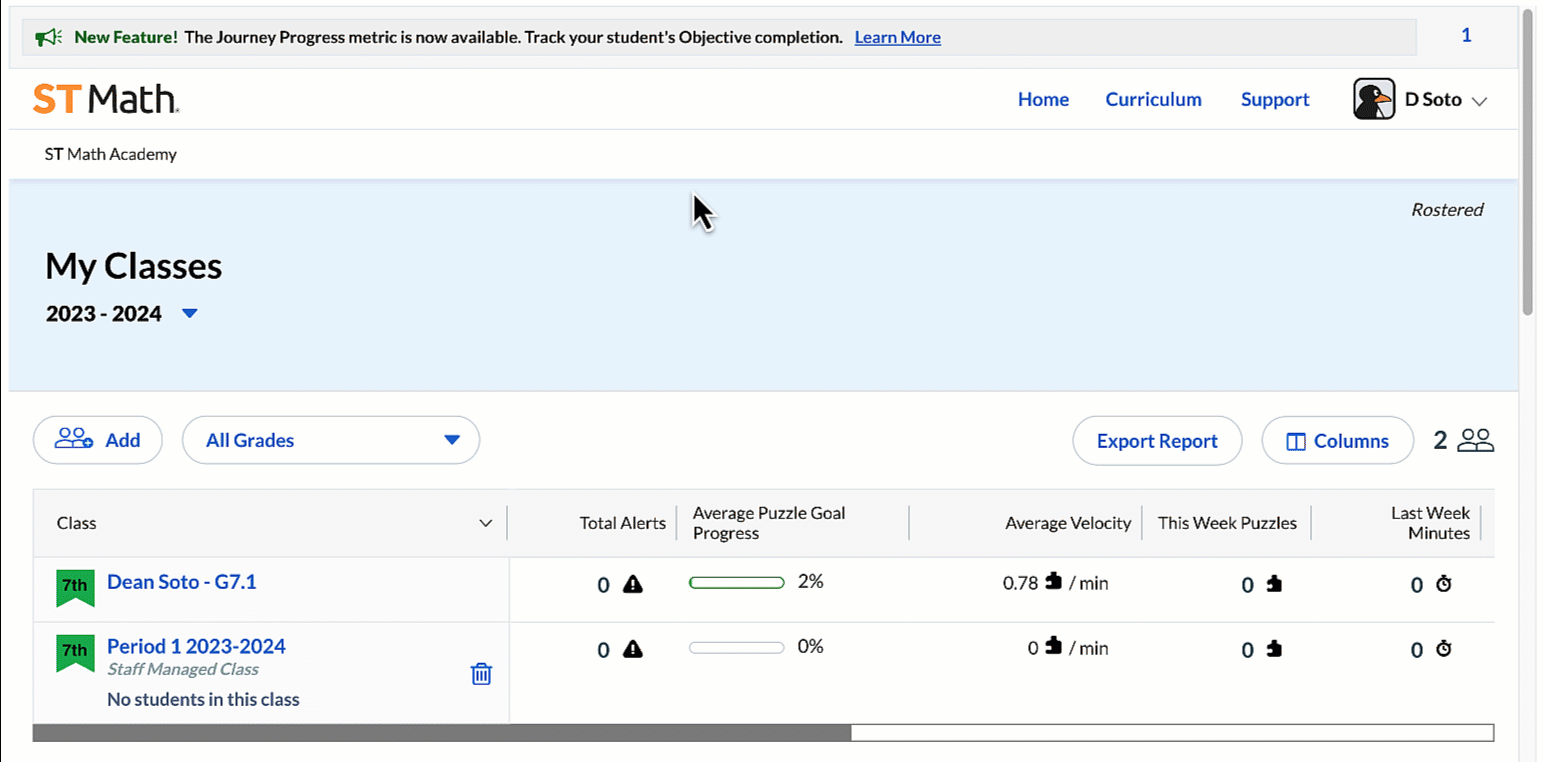Click the Rostered label
This screenshot has height=762, width=1543.
point(1447,210)
